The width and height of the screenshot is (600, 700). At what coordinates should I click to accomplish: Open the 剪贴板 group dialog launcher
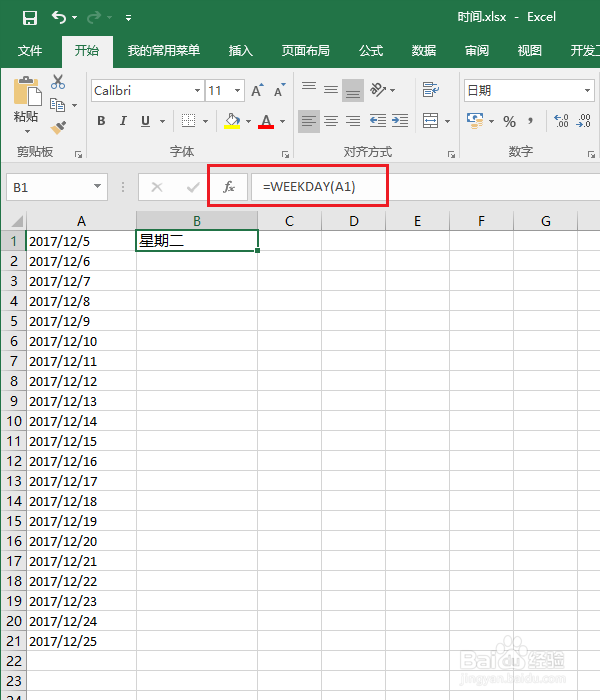pos(79,154)
